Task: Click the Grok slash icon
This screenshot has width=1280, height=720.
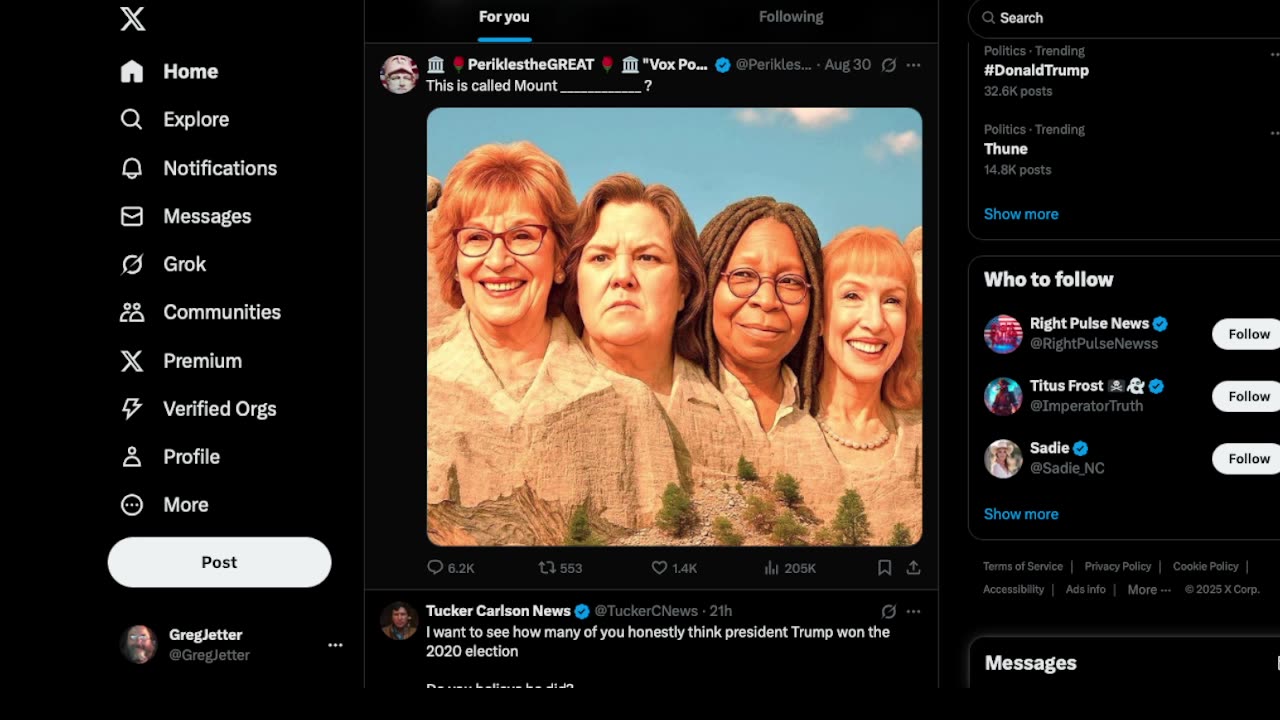Action: (132, 264)
